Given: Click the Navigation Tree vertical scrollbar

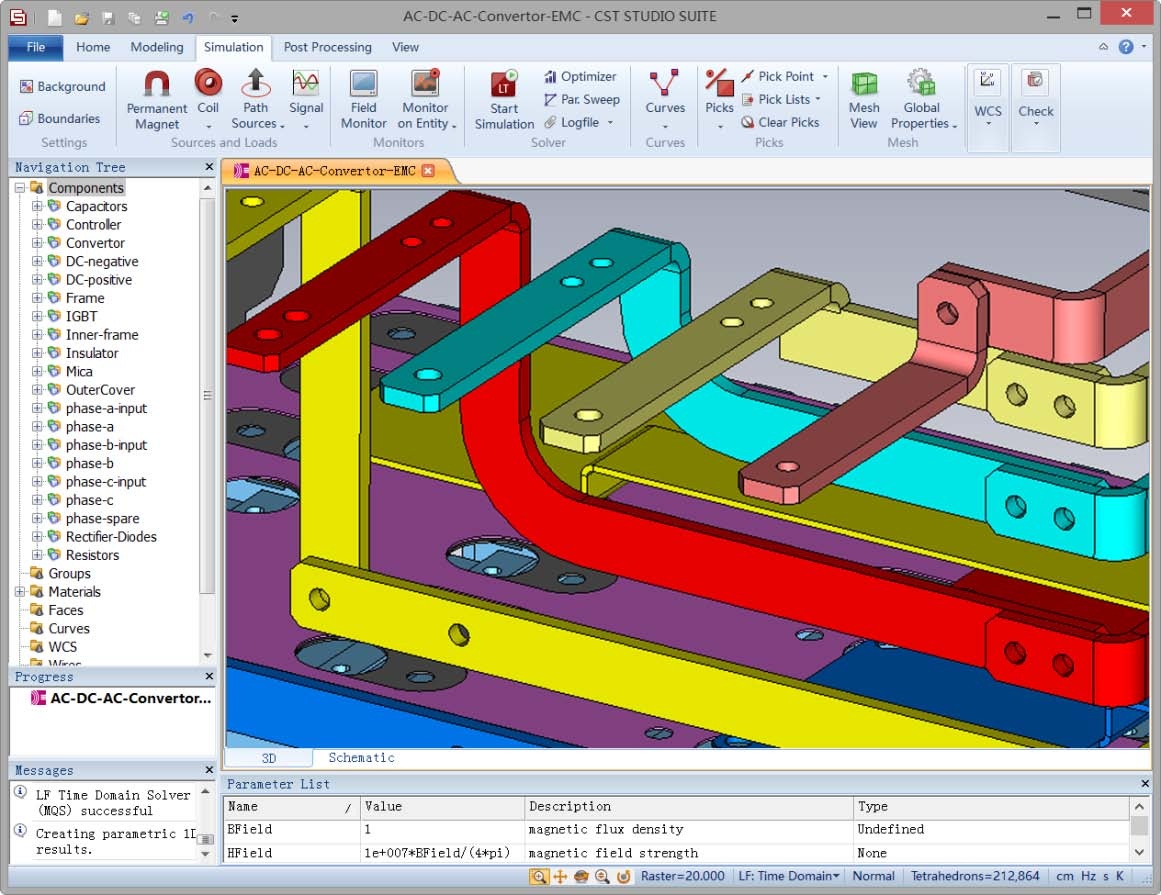Looking at the screenshot, I should 207,396.
